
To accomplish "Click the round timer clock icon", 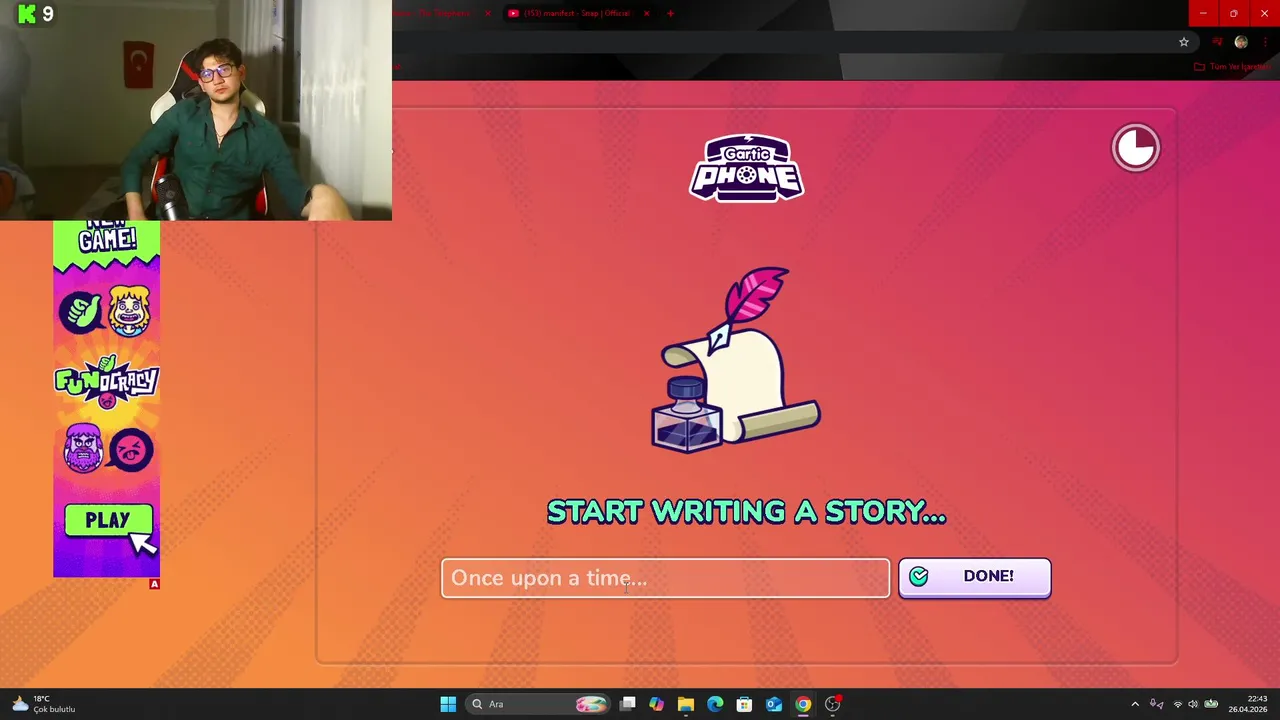I will tap(1135, 148).
